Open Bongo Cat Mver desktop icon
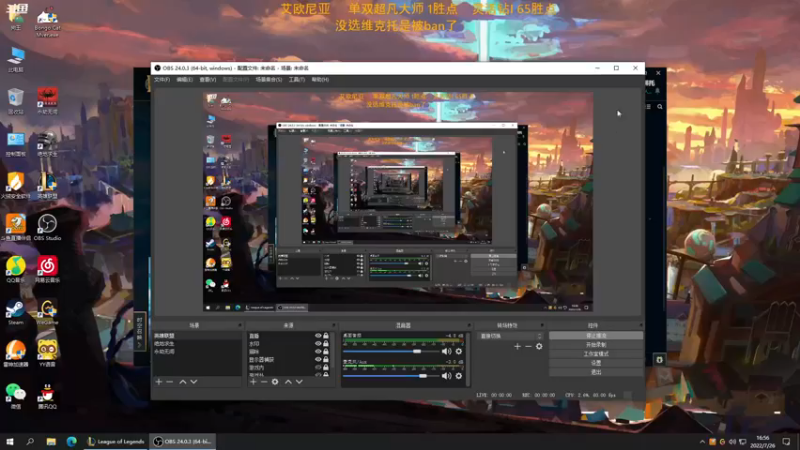 pos(47,23)
